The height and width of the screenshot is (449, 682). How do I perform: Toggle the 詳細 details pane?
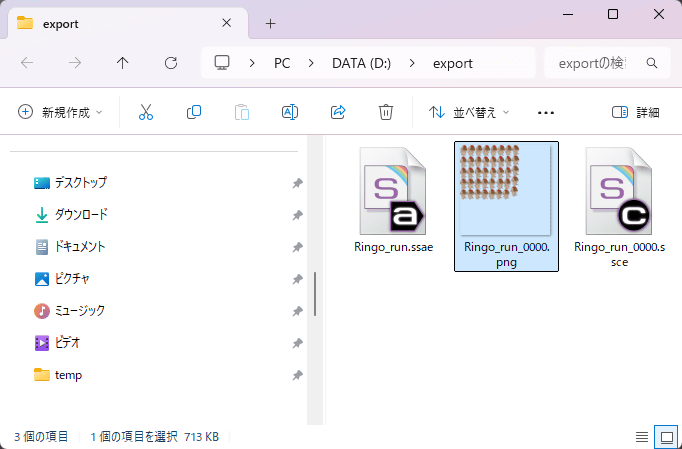(636, 112)
